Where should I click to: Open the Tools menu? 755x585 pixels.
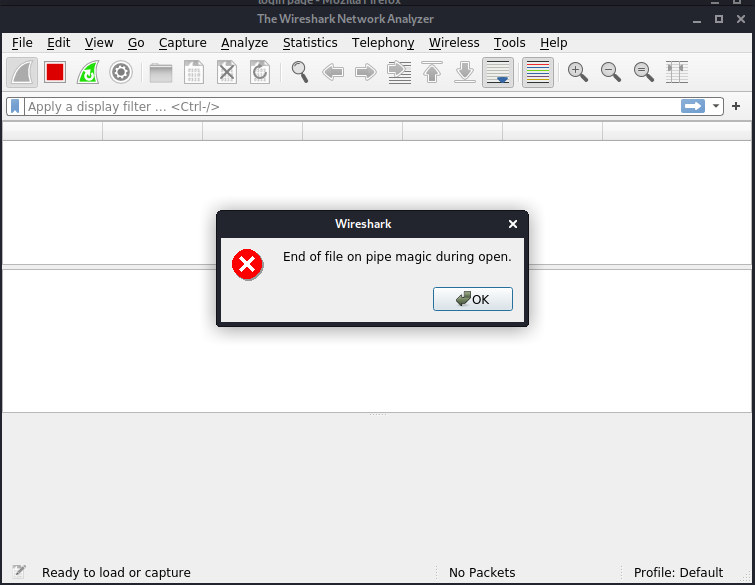[x=509, y=43]
